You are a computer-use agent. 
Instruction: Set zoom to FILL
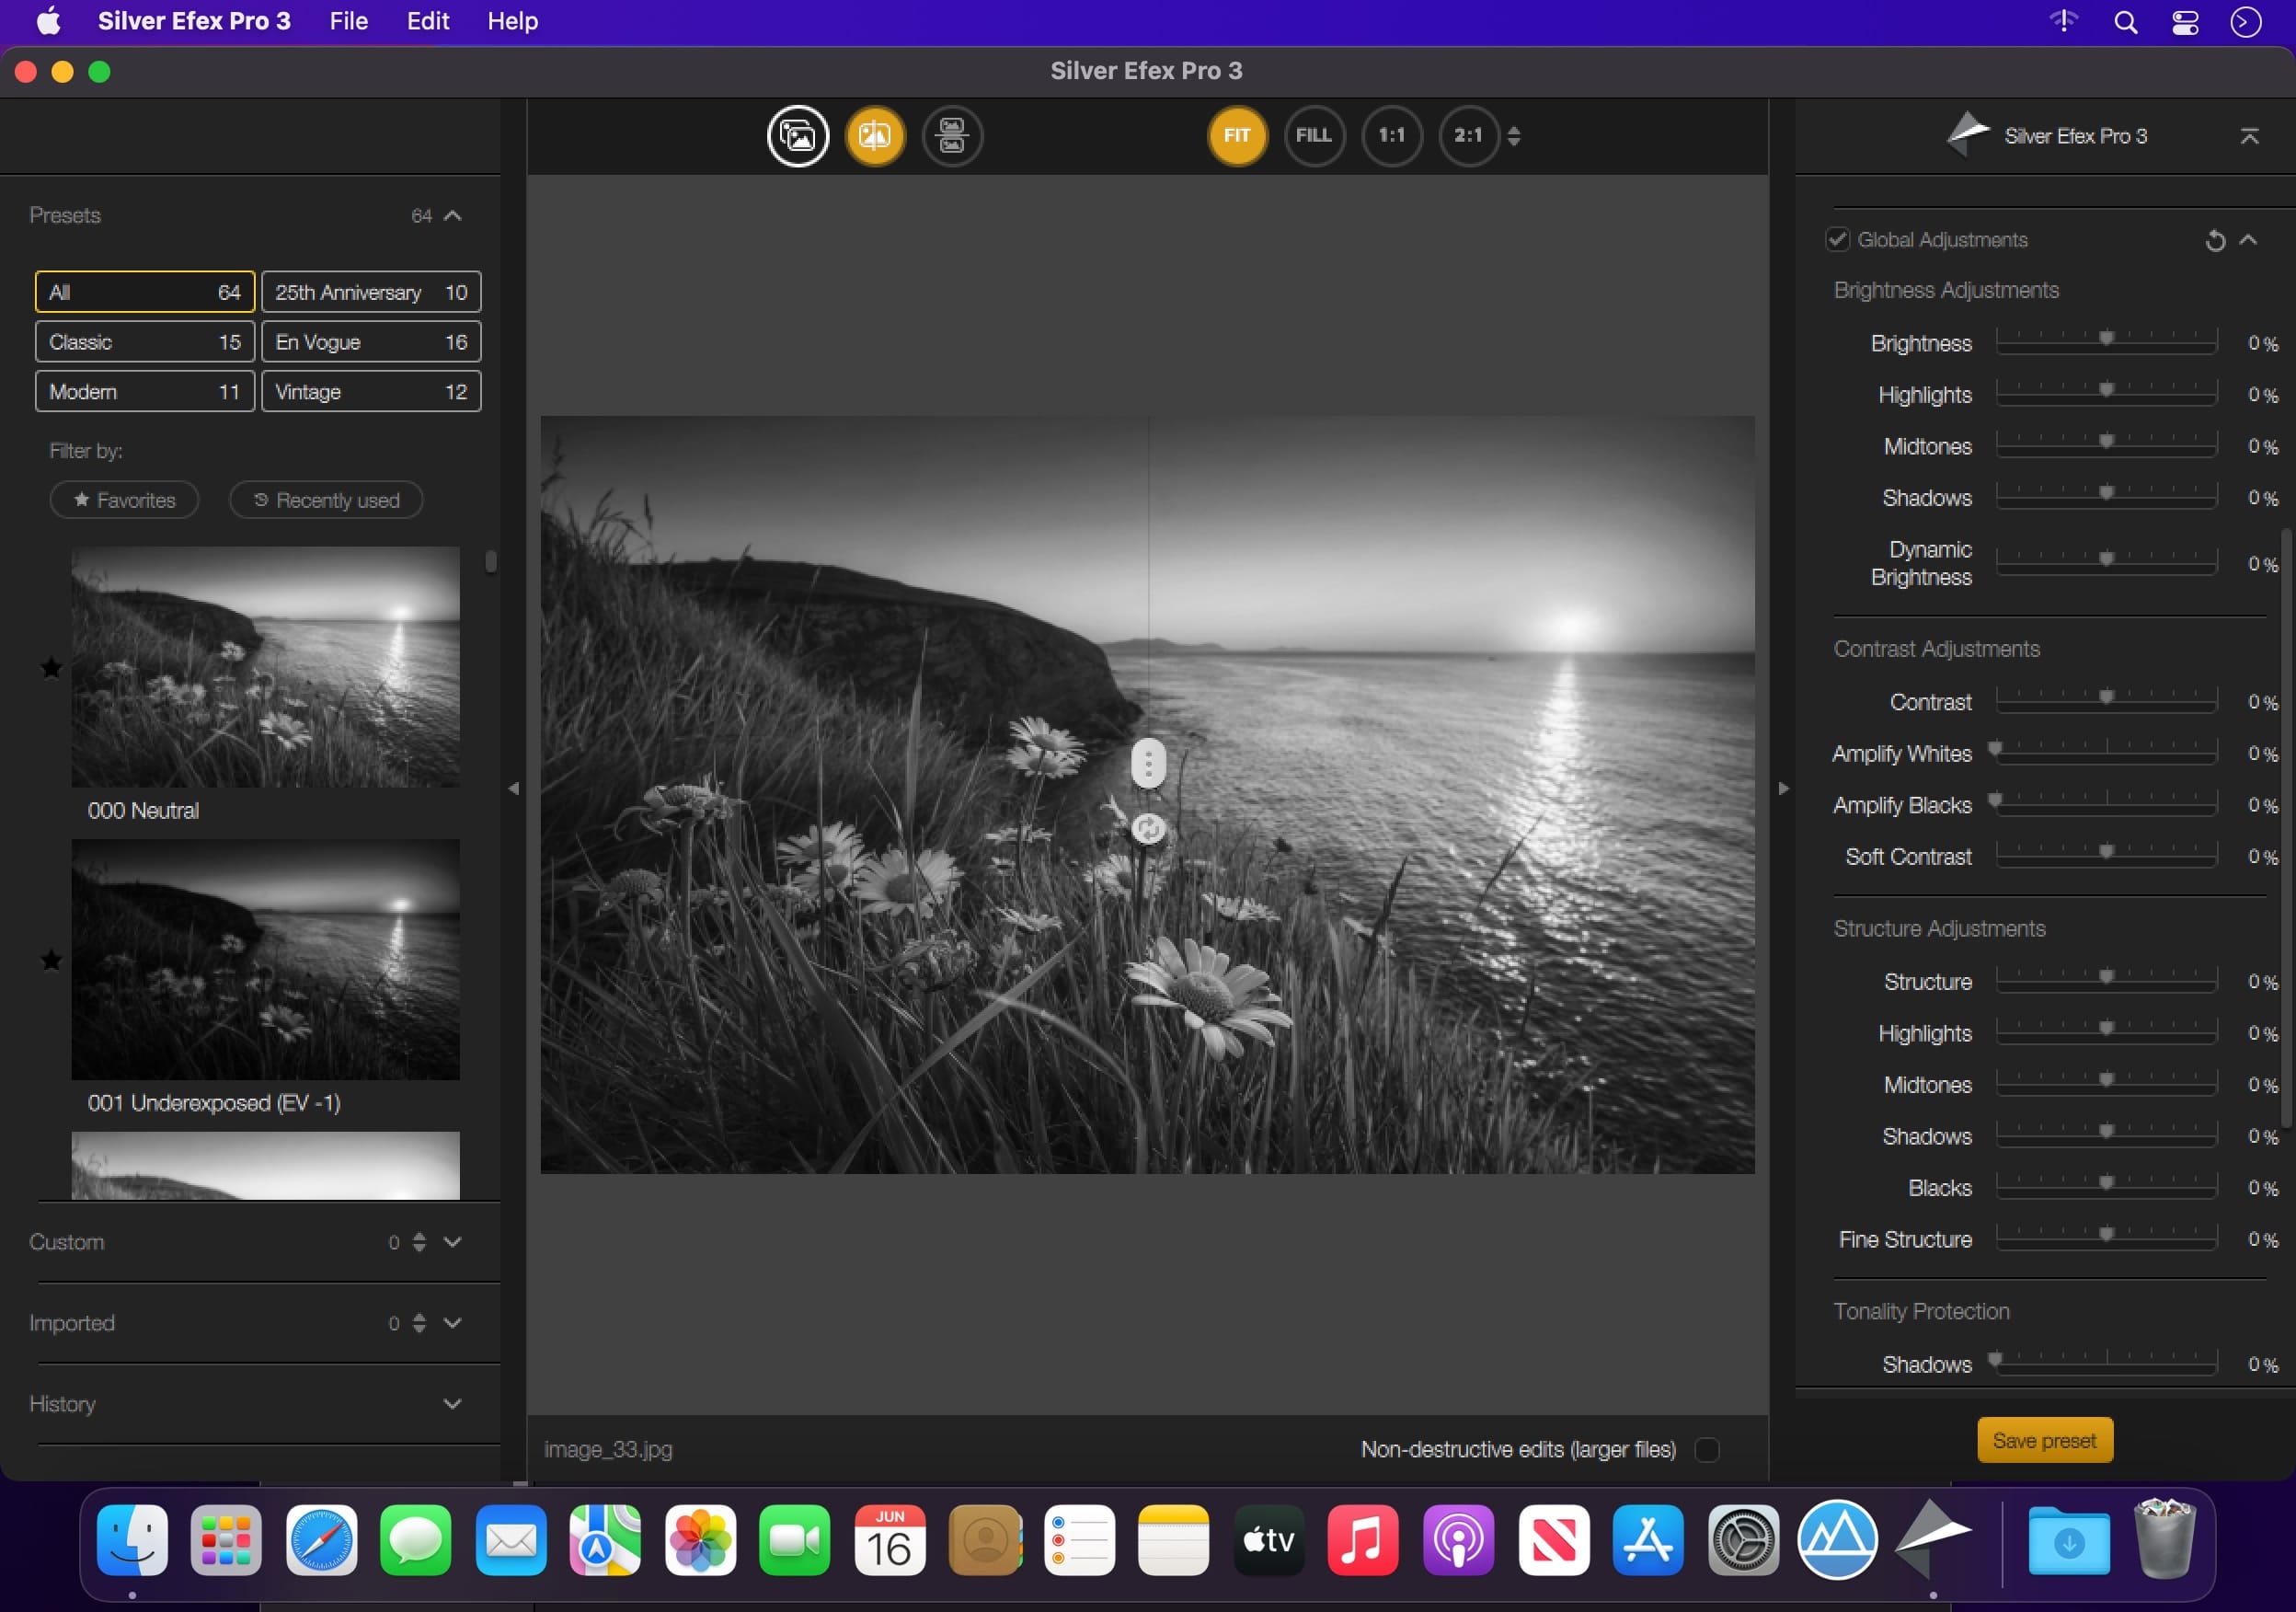[x=1314, y=136]
